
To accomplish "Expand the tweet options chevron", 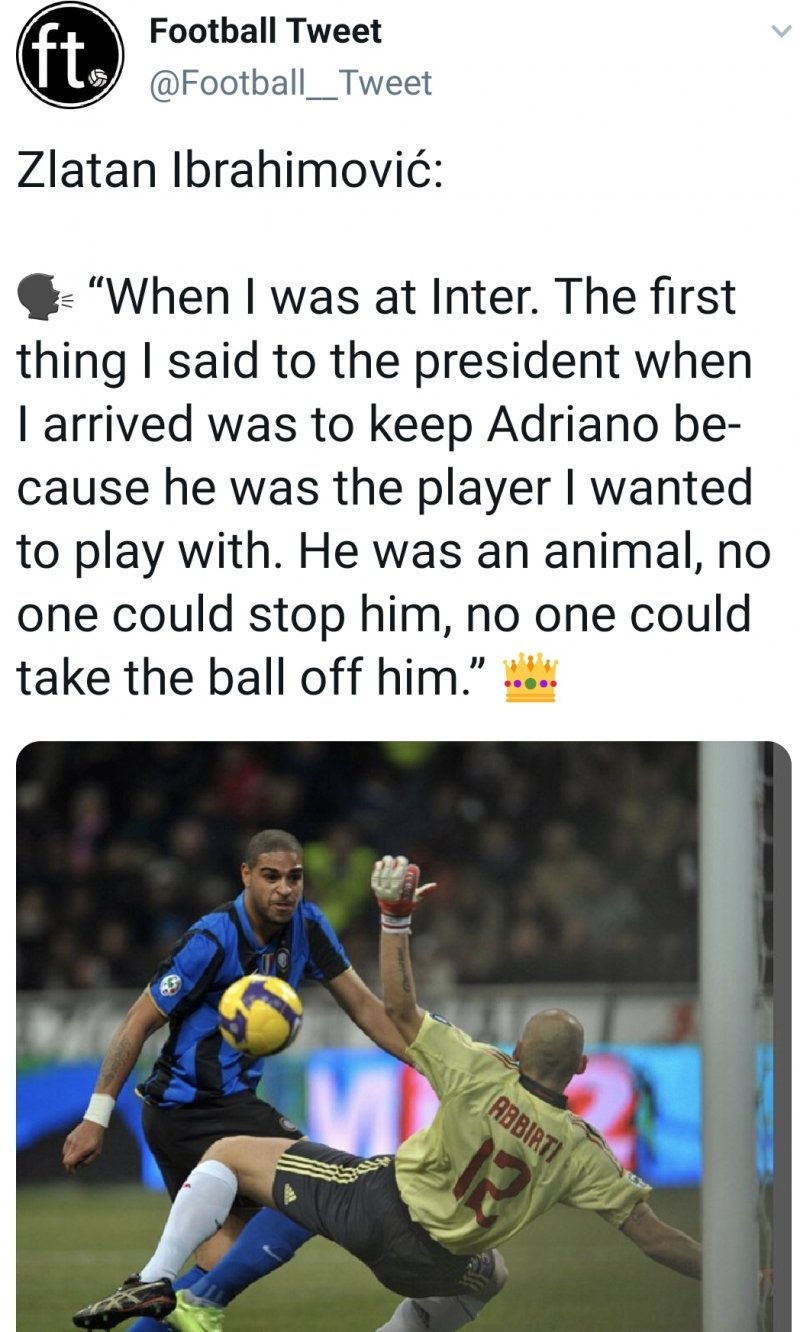I will 778,32.
